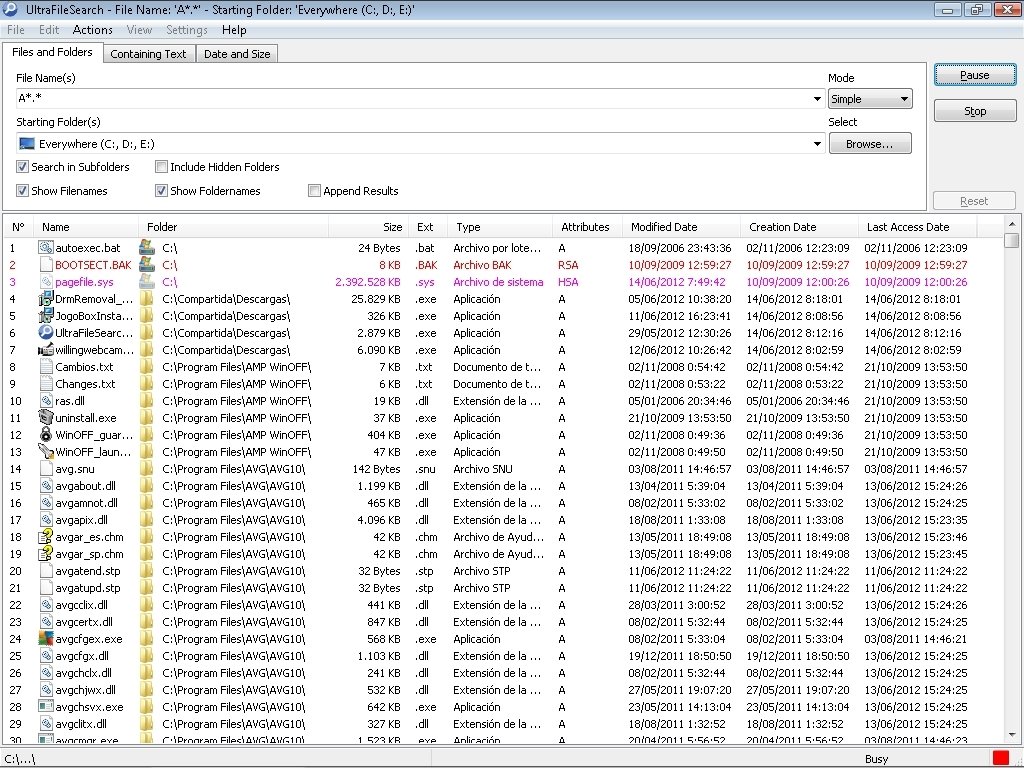Sort by the Ext column header
Image resolution: width=1024 pixels, height=768 pixels.
428,227
